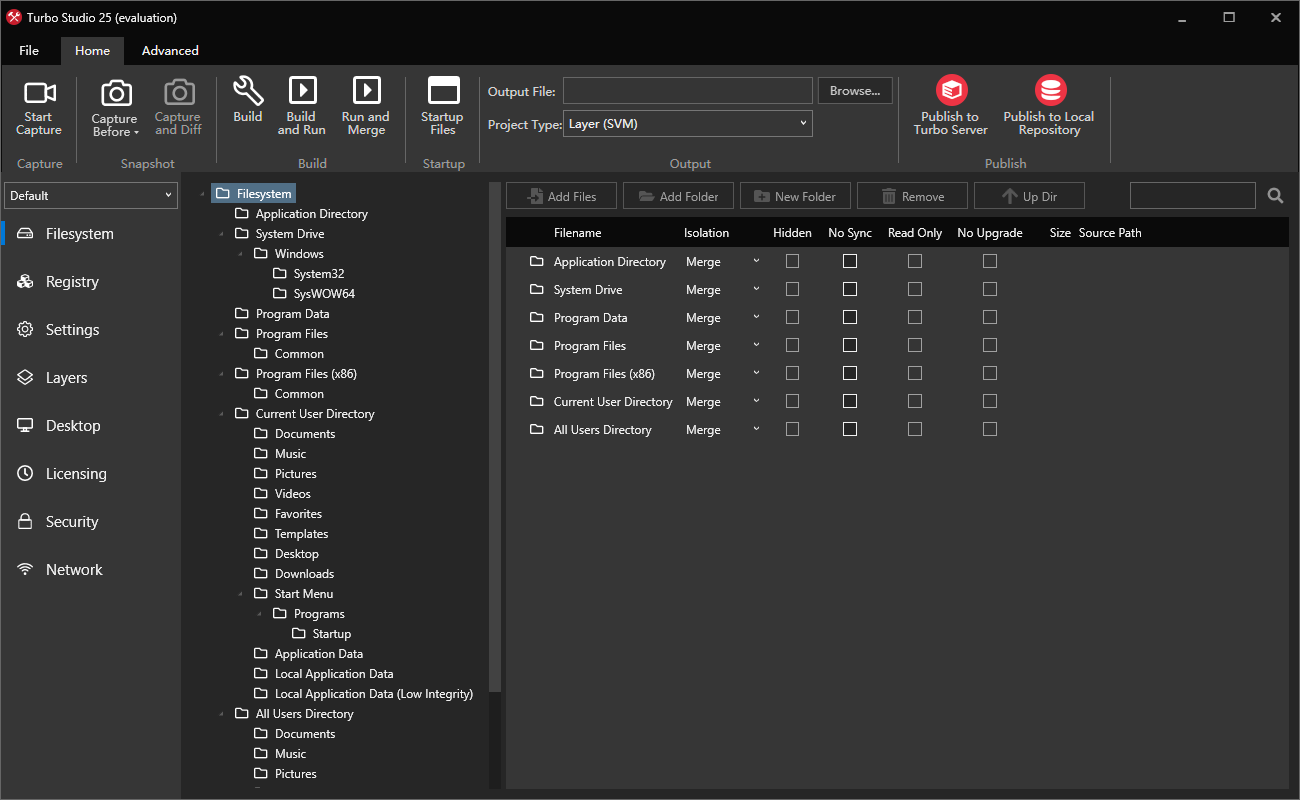Enable Hidden for Application Directory row
The width and height of the screenshot is (1300, 800).
coord(793,261)
